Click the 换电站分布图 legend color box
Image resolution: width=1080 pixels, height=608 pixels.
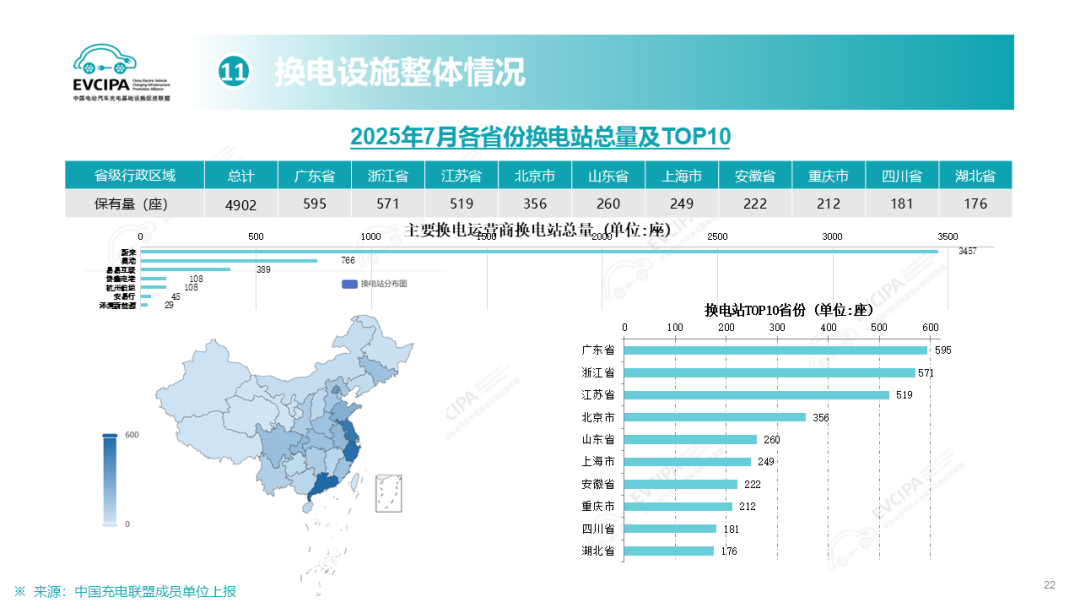[349, 284]
